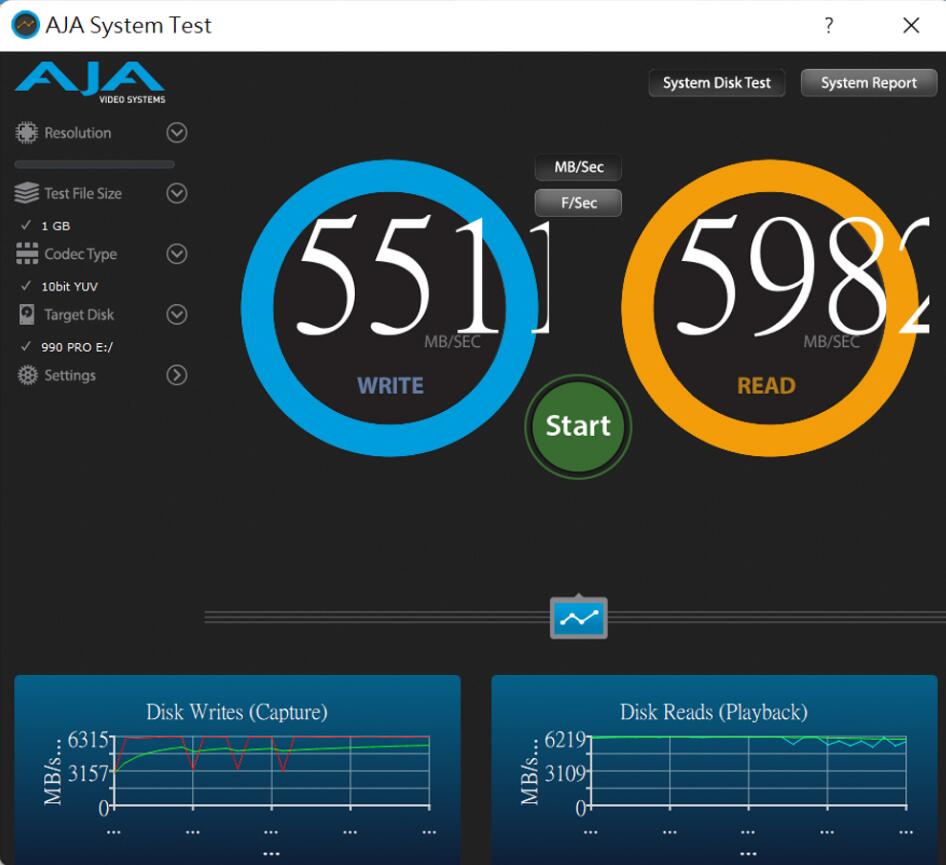Click the READ label under the orange gauge

tap(766, 385)
